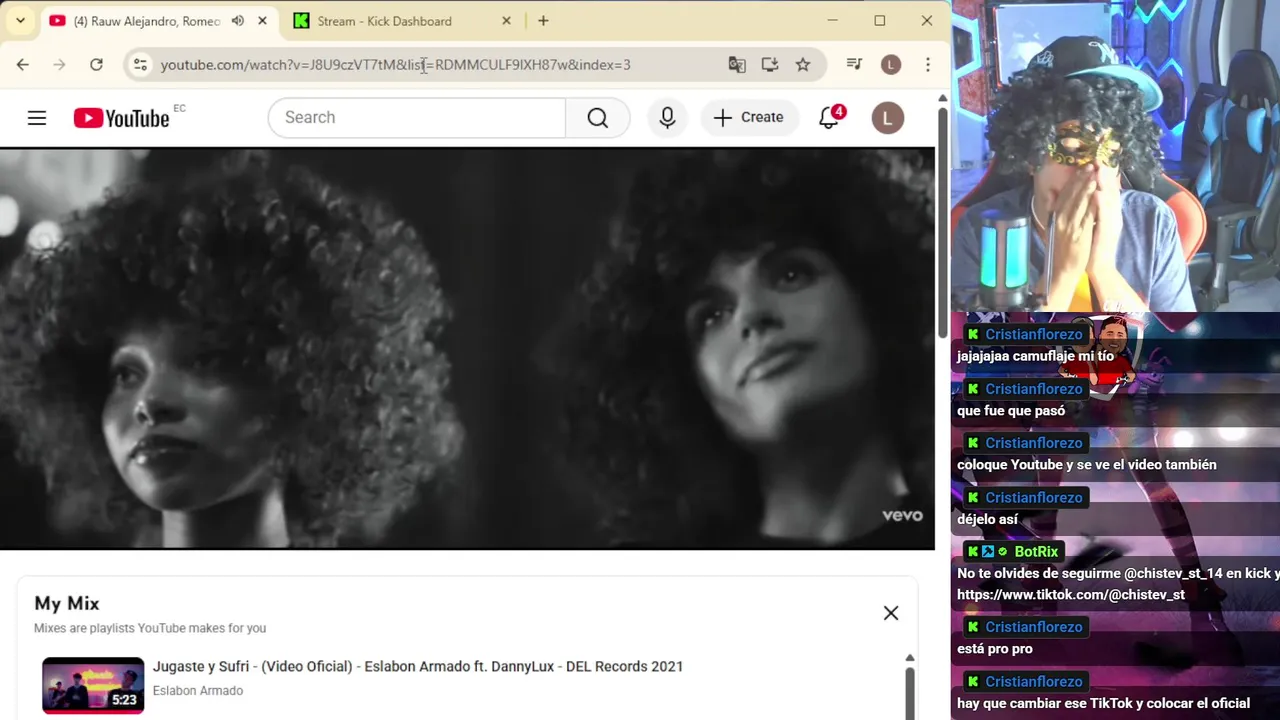Viewport: 1280px width, 720px height.
Task: Close the Rauw Alejandro YouTube tab
Action: (263, 21)
